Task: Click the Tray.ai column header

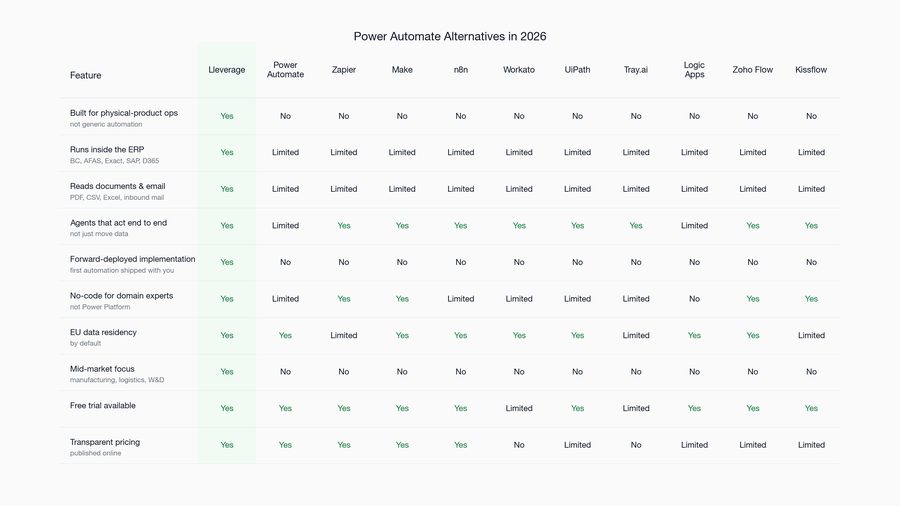Action: (636, 69)
